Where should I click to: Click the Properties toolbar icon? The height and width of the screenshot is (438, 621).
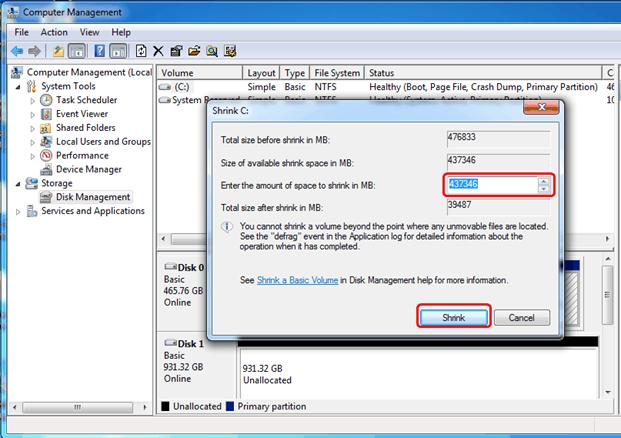click(176, 51)
